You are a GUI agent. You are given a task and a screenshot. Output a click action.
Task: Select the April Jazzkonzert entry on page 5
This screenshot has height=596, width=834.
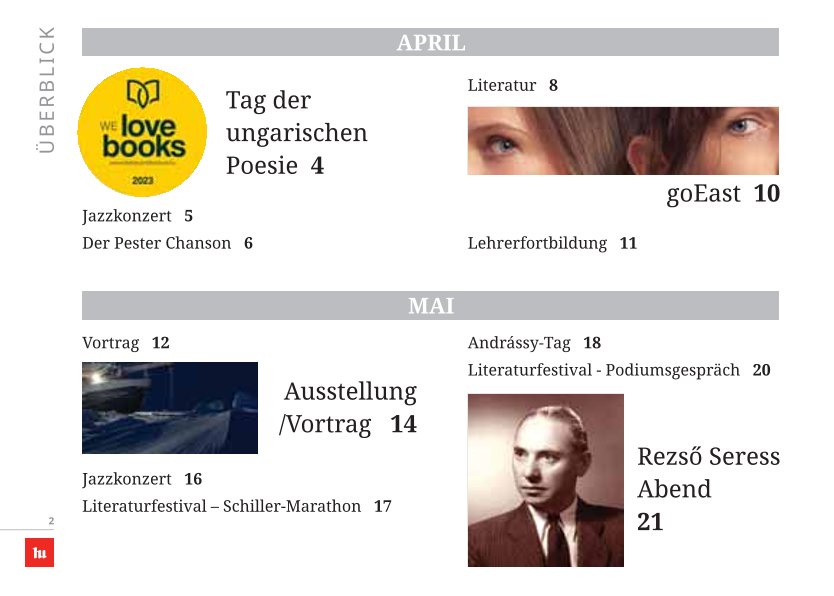(x=137, y=216)
